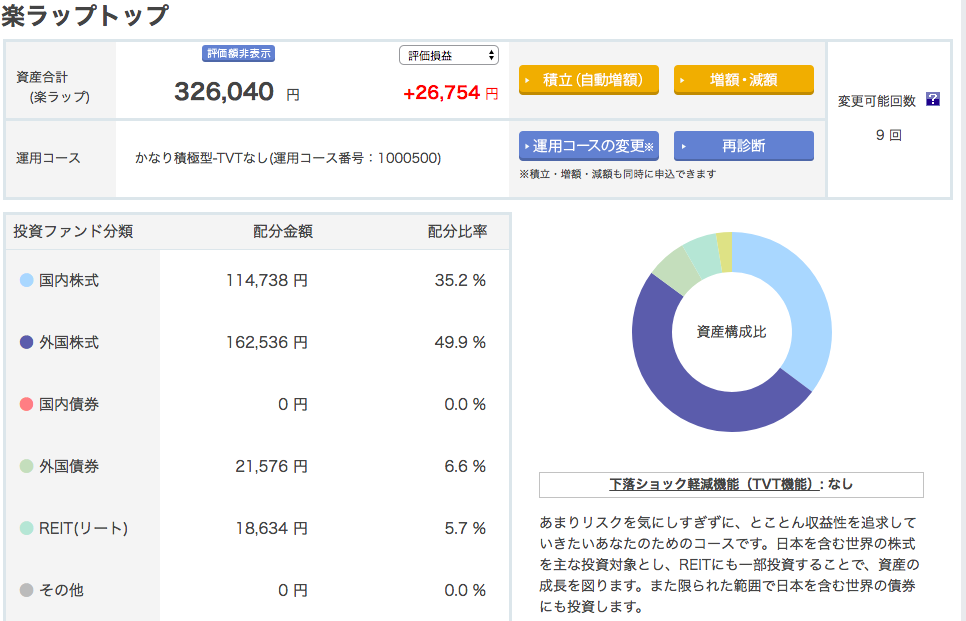The height and width of the screenshot is (621, 966).
Task: Select the amount 21,576 円
Action: (271, 466)
